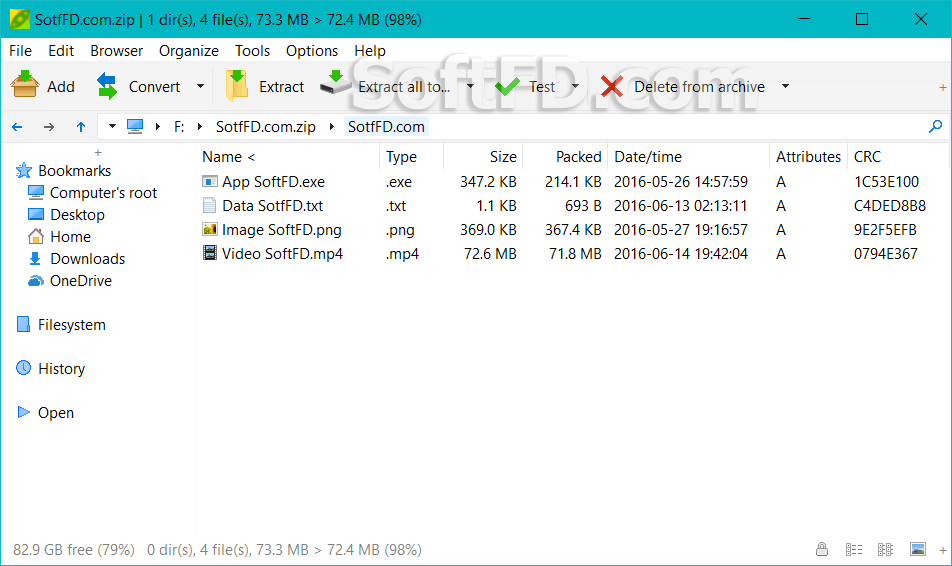Click the 82.9 GB free status text
The width and height of the screenshot is (952, 566).
(x=73, y=550)
